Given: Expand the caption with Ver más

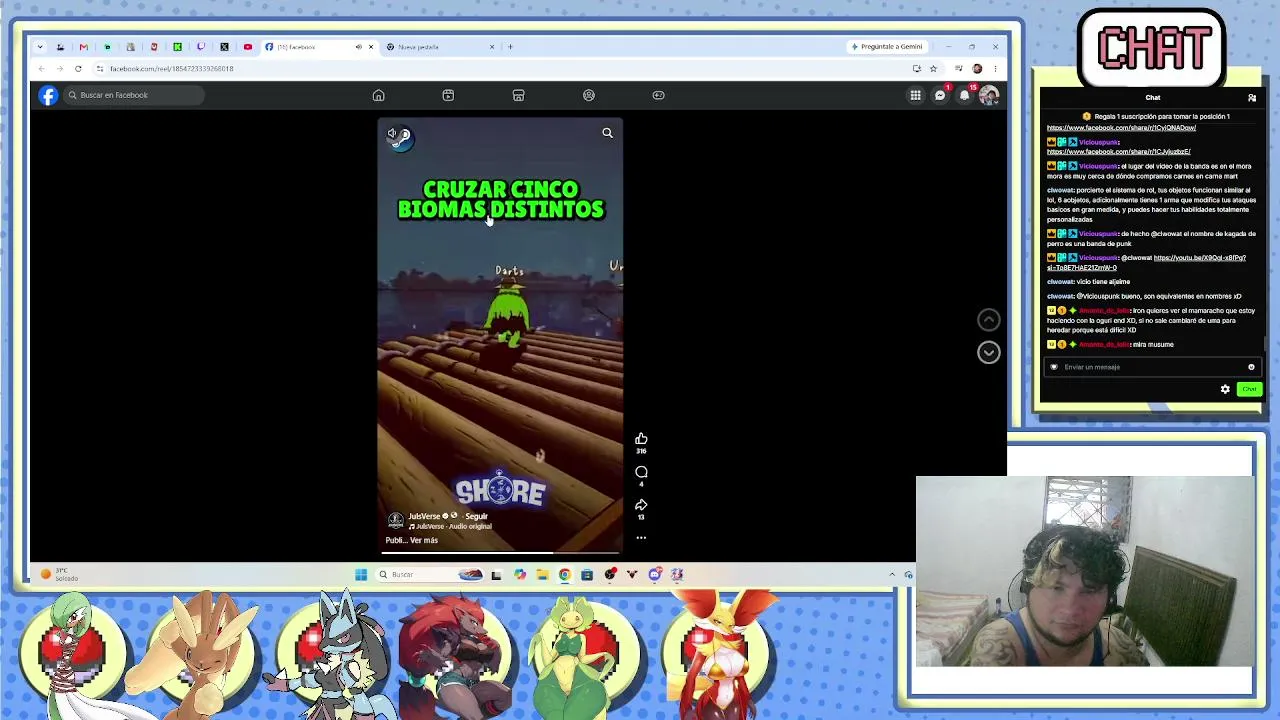Looking at the screenshot, I should [x=424, y=540].
